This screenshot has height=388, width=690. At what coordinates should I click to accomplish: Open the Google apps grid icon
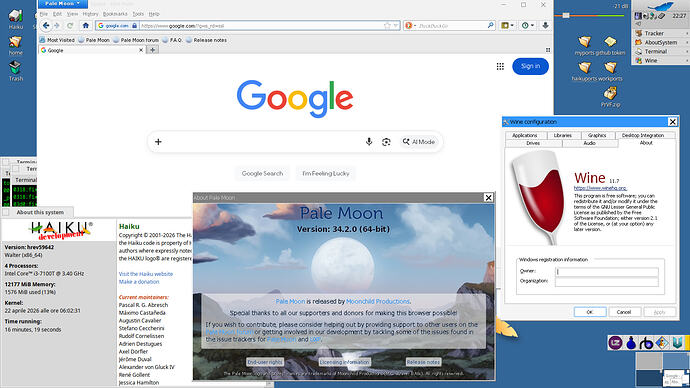500,66
